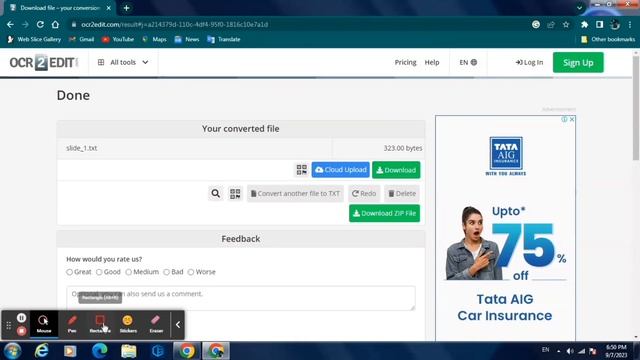The width and height of the screenshot is (640, 360).
Task: Open the Translate bookmark
Action: tap(224, 39)
